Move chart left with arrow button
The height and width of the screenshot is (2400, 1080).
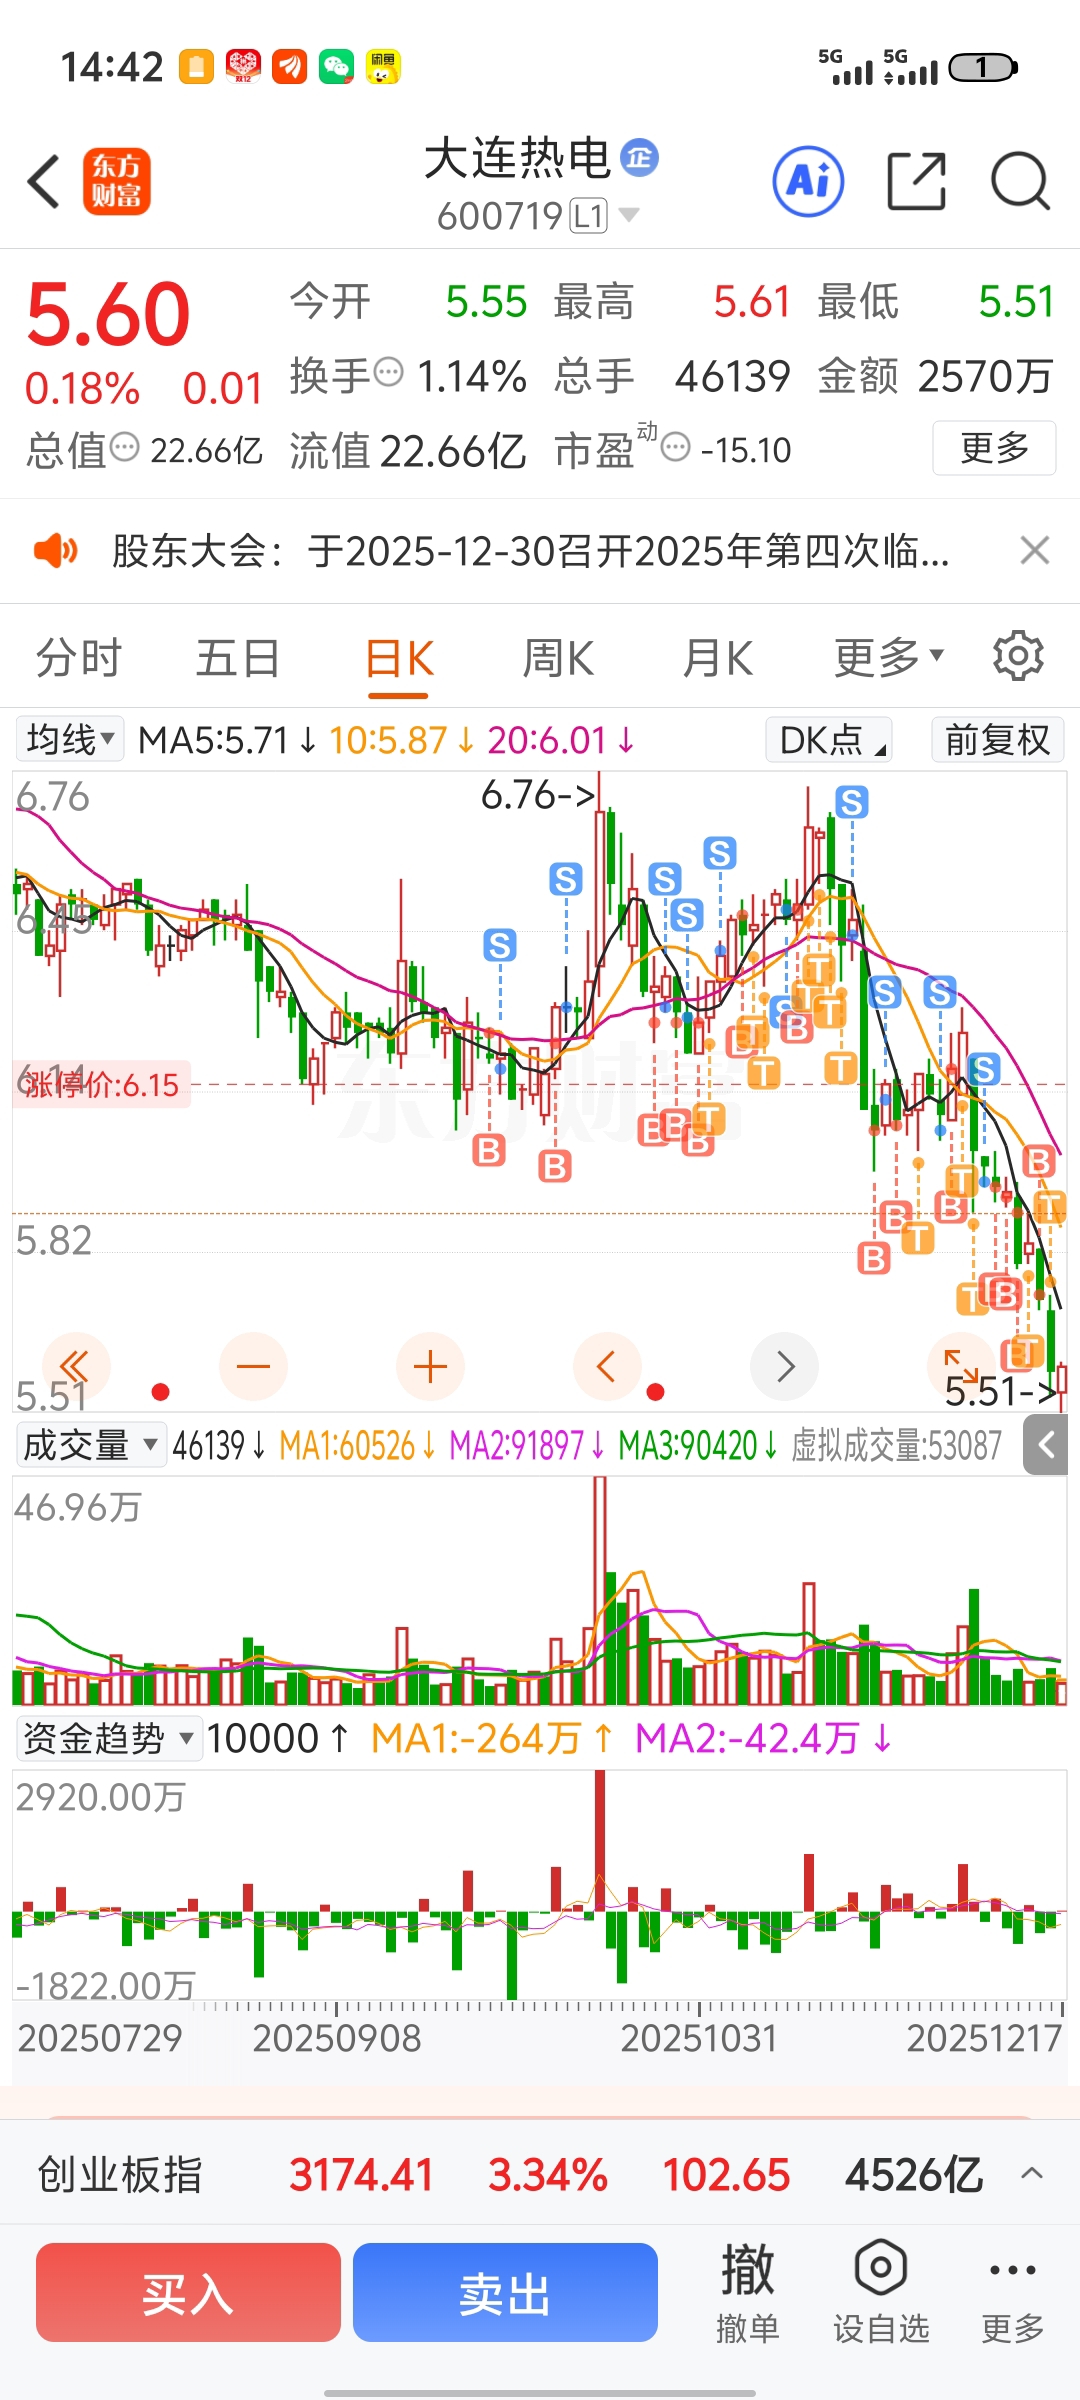coord(607,1366)
